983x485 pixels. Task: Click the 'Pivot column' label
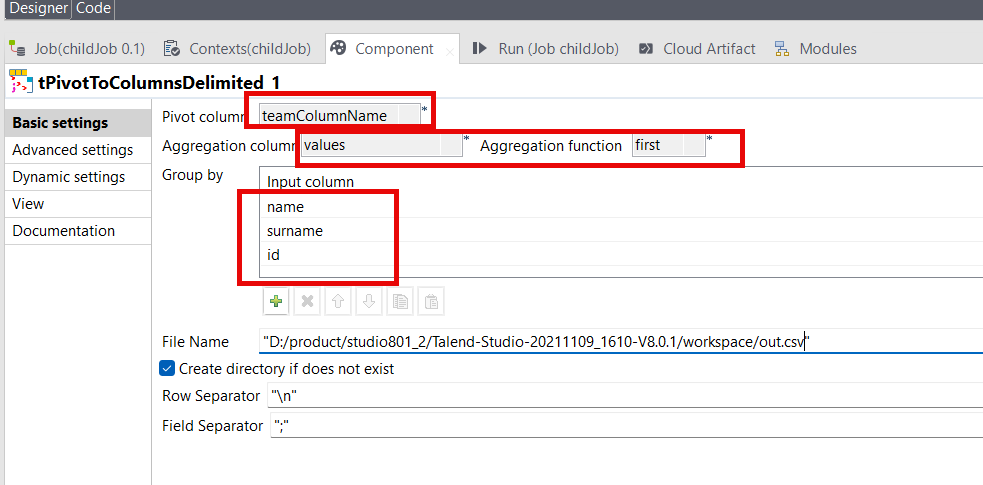[x=202, y=117]
